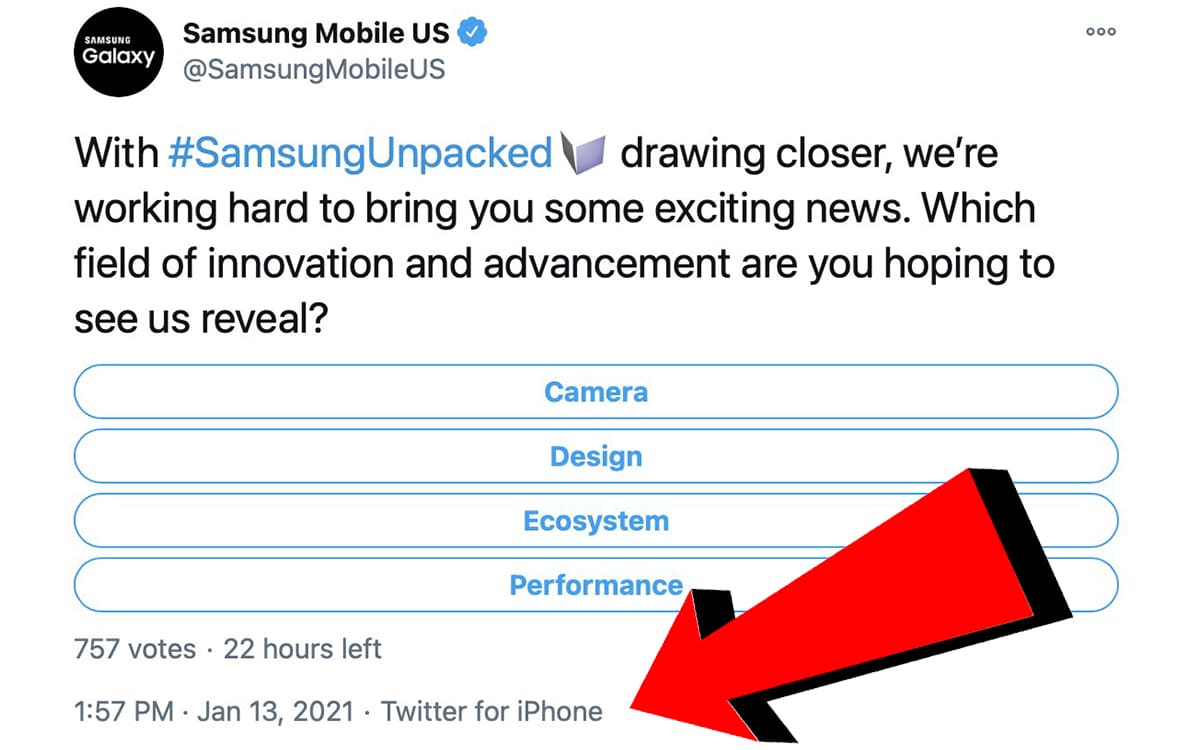The height and width of the screenshot is (750, 1200).
Task: Click the "see us reveal?" text line
Action: tap(202, 319)
